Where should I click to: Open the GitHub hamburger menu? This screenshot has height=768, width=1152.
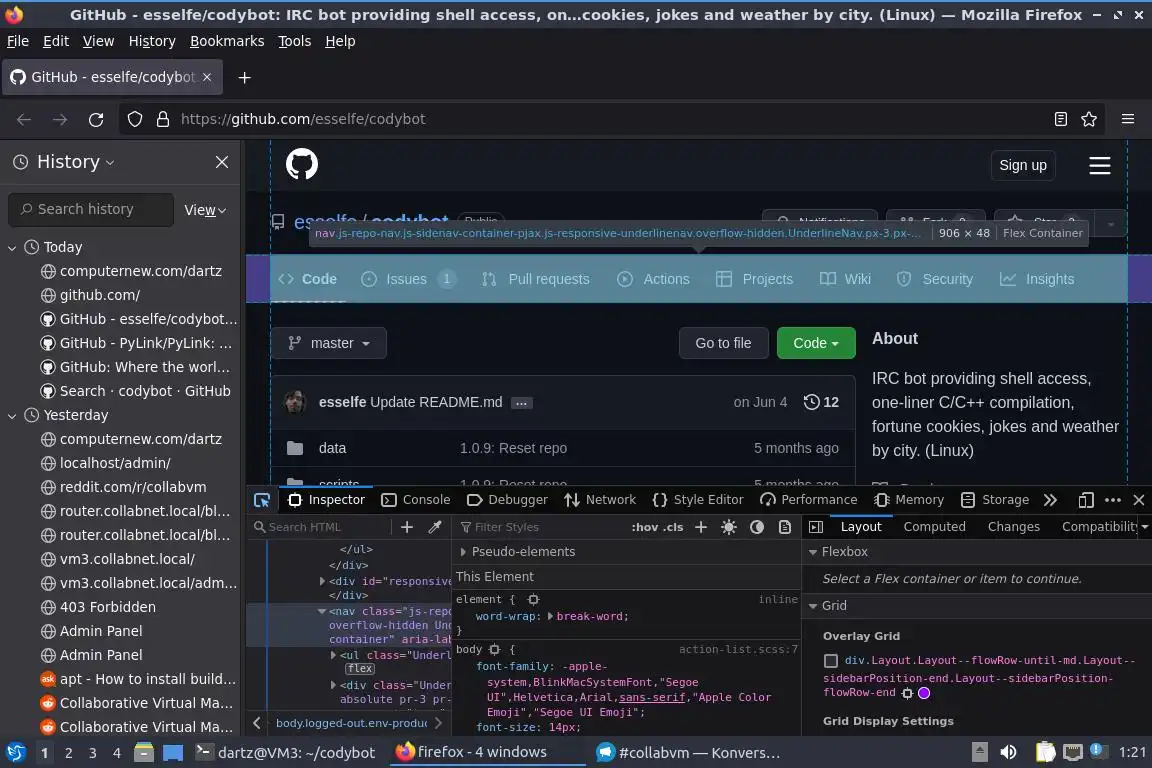[1099, 165]
